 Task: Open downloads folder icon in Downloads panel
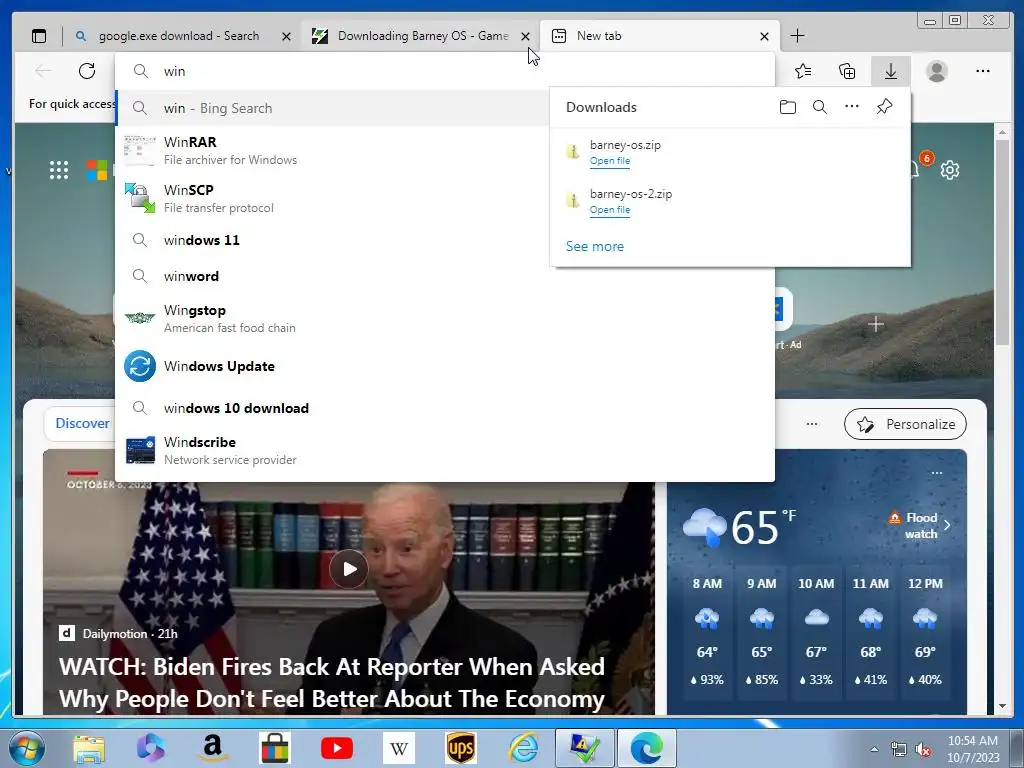pos(788,107)
